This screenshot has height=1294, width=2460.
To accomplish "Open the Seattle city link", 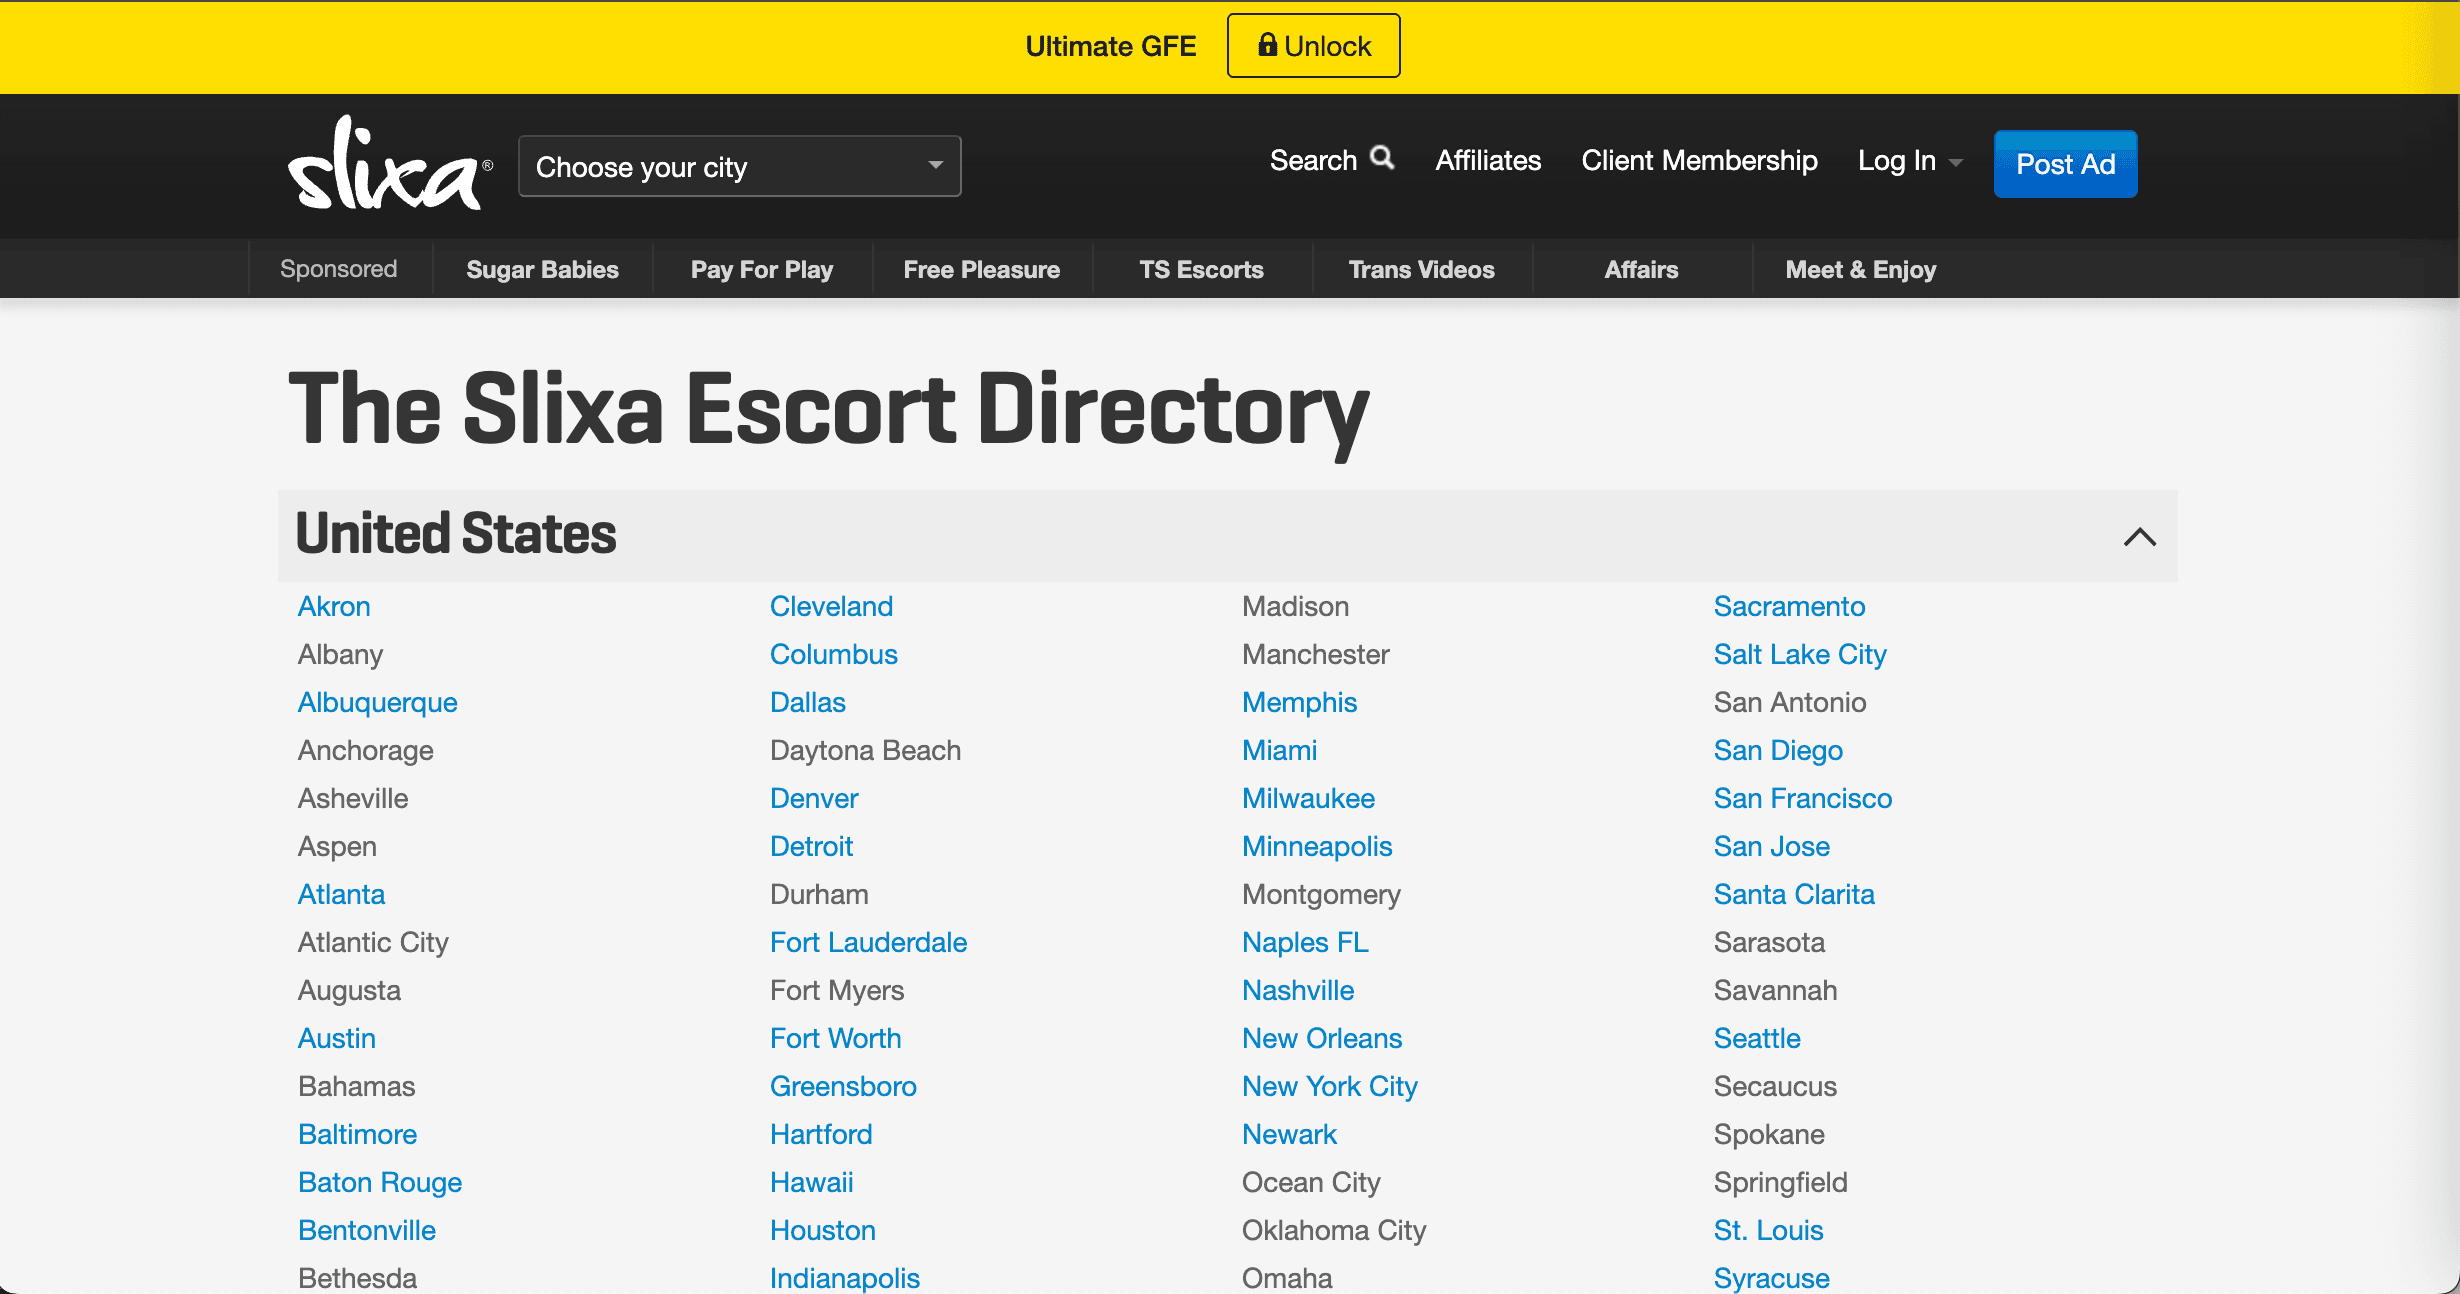I will (x=1757, y=1038).
